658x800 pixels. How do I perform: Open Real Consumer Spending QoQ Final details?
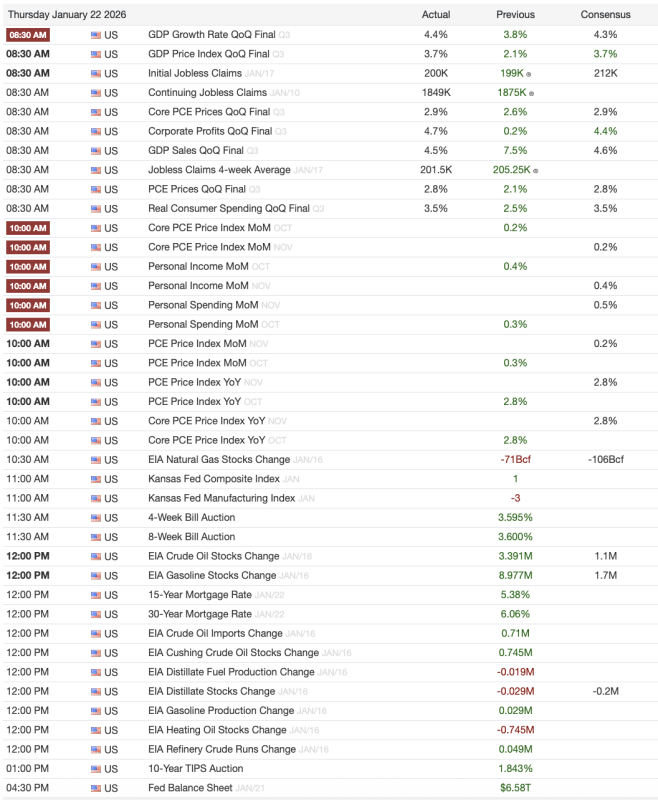[229, 208]
